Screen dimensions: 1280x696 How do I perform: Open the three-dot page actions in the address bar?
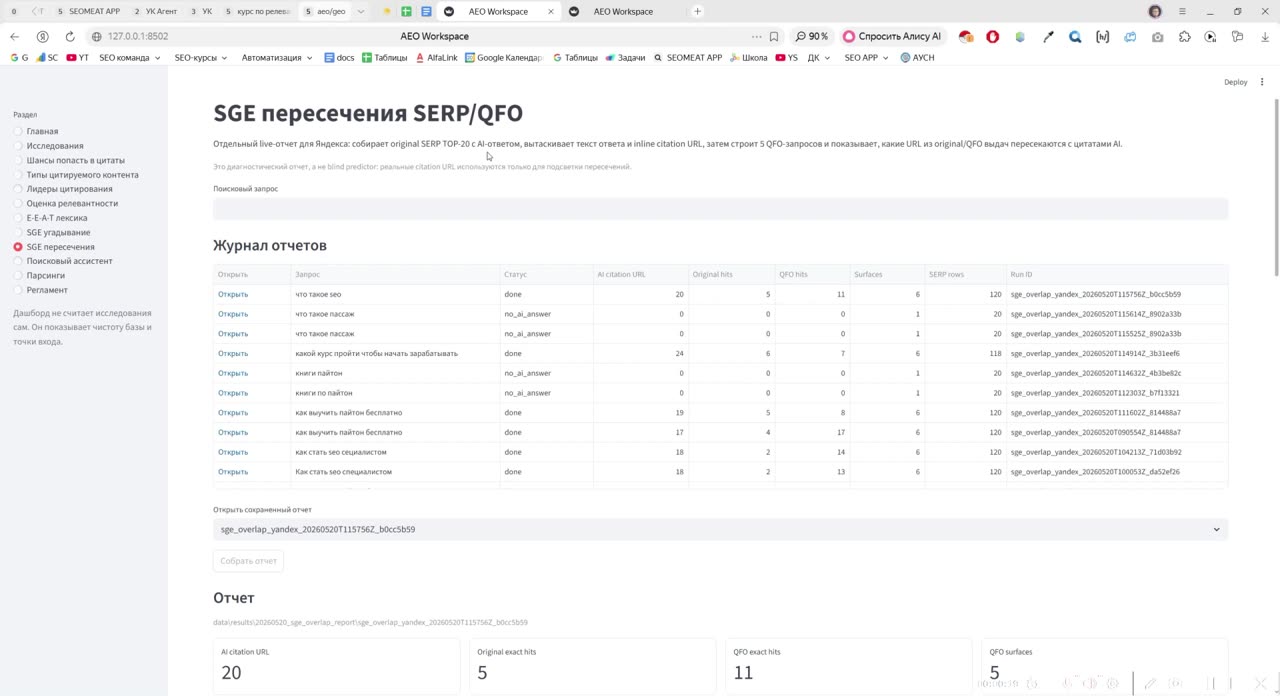tap(756, 36)
